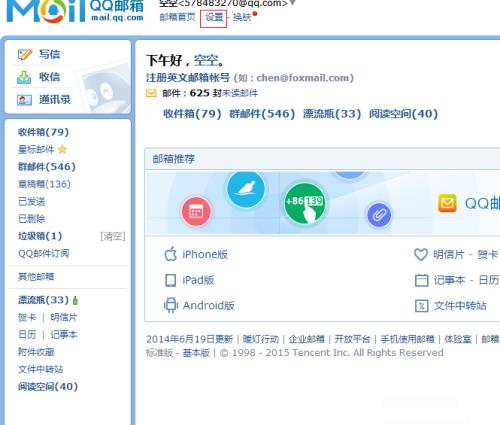The height and width of the screenshot is (425, 500).
Task: Click the Apple icon for iPhone版
Action: tap(171, 254)
